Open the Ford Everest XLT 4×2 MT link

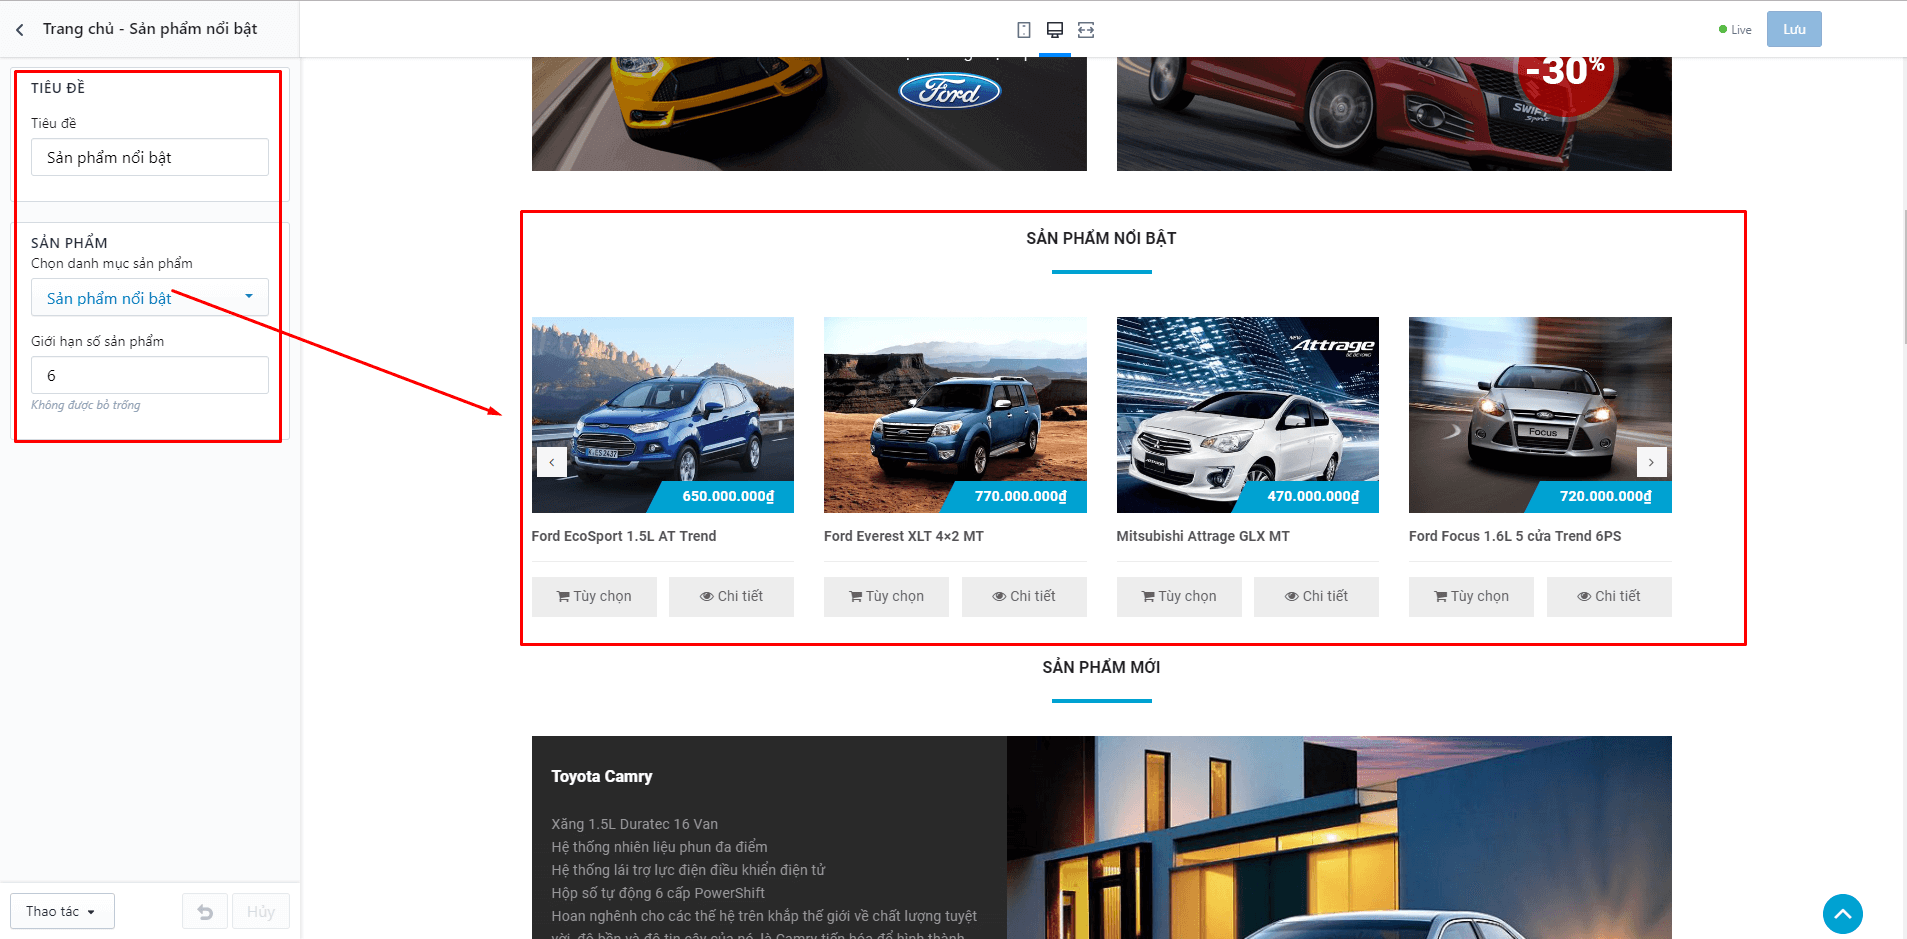coord(904,536)
